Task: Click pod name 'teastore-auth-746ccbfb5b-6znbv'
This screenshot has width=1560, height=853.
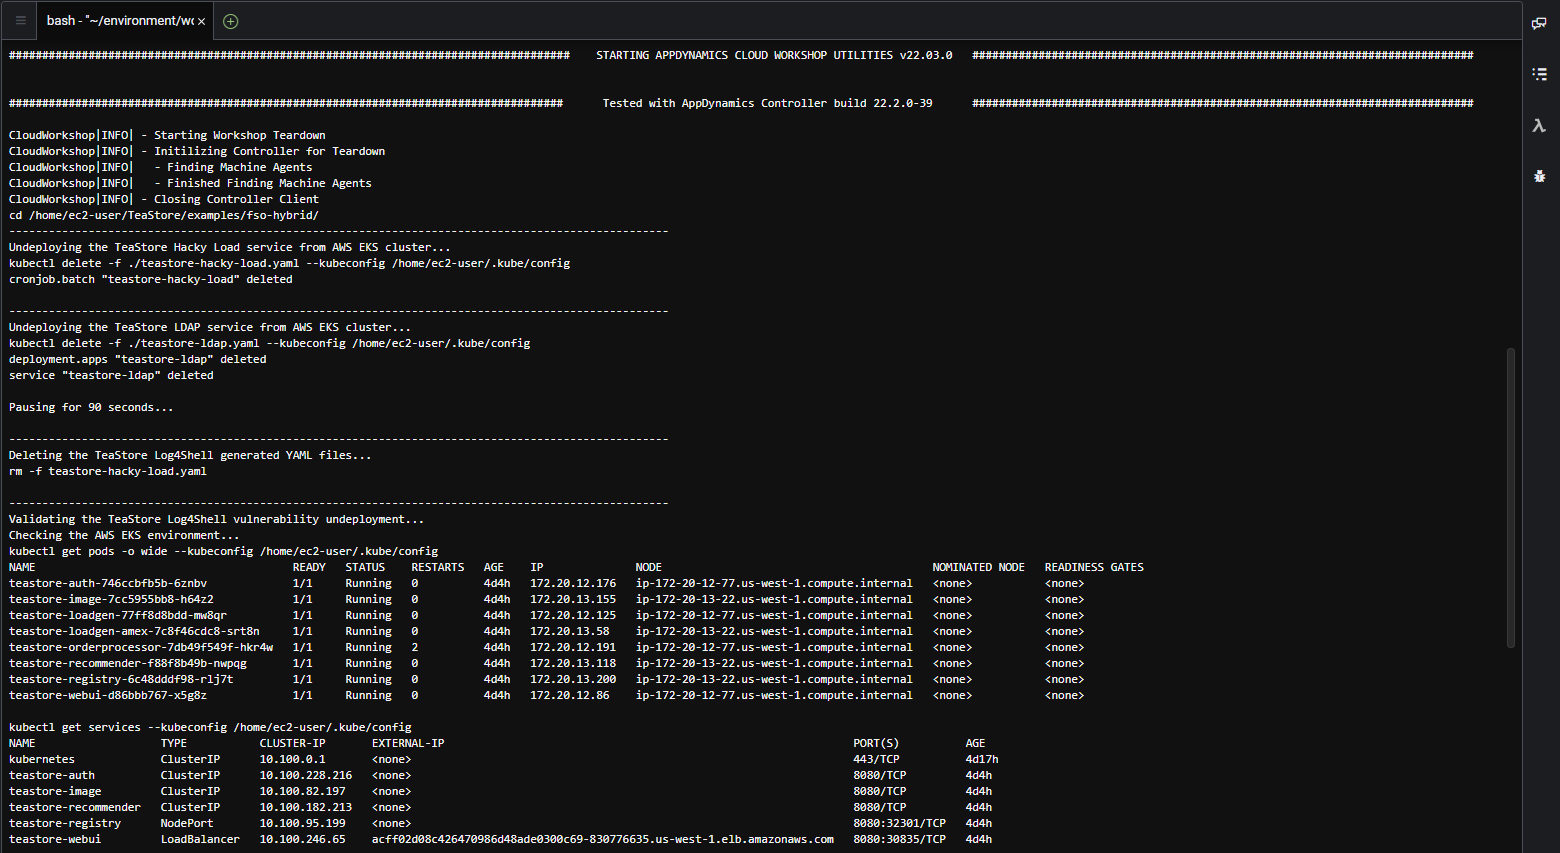Action: [x=108, y=583]
